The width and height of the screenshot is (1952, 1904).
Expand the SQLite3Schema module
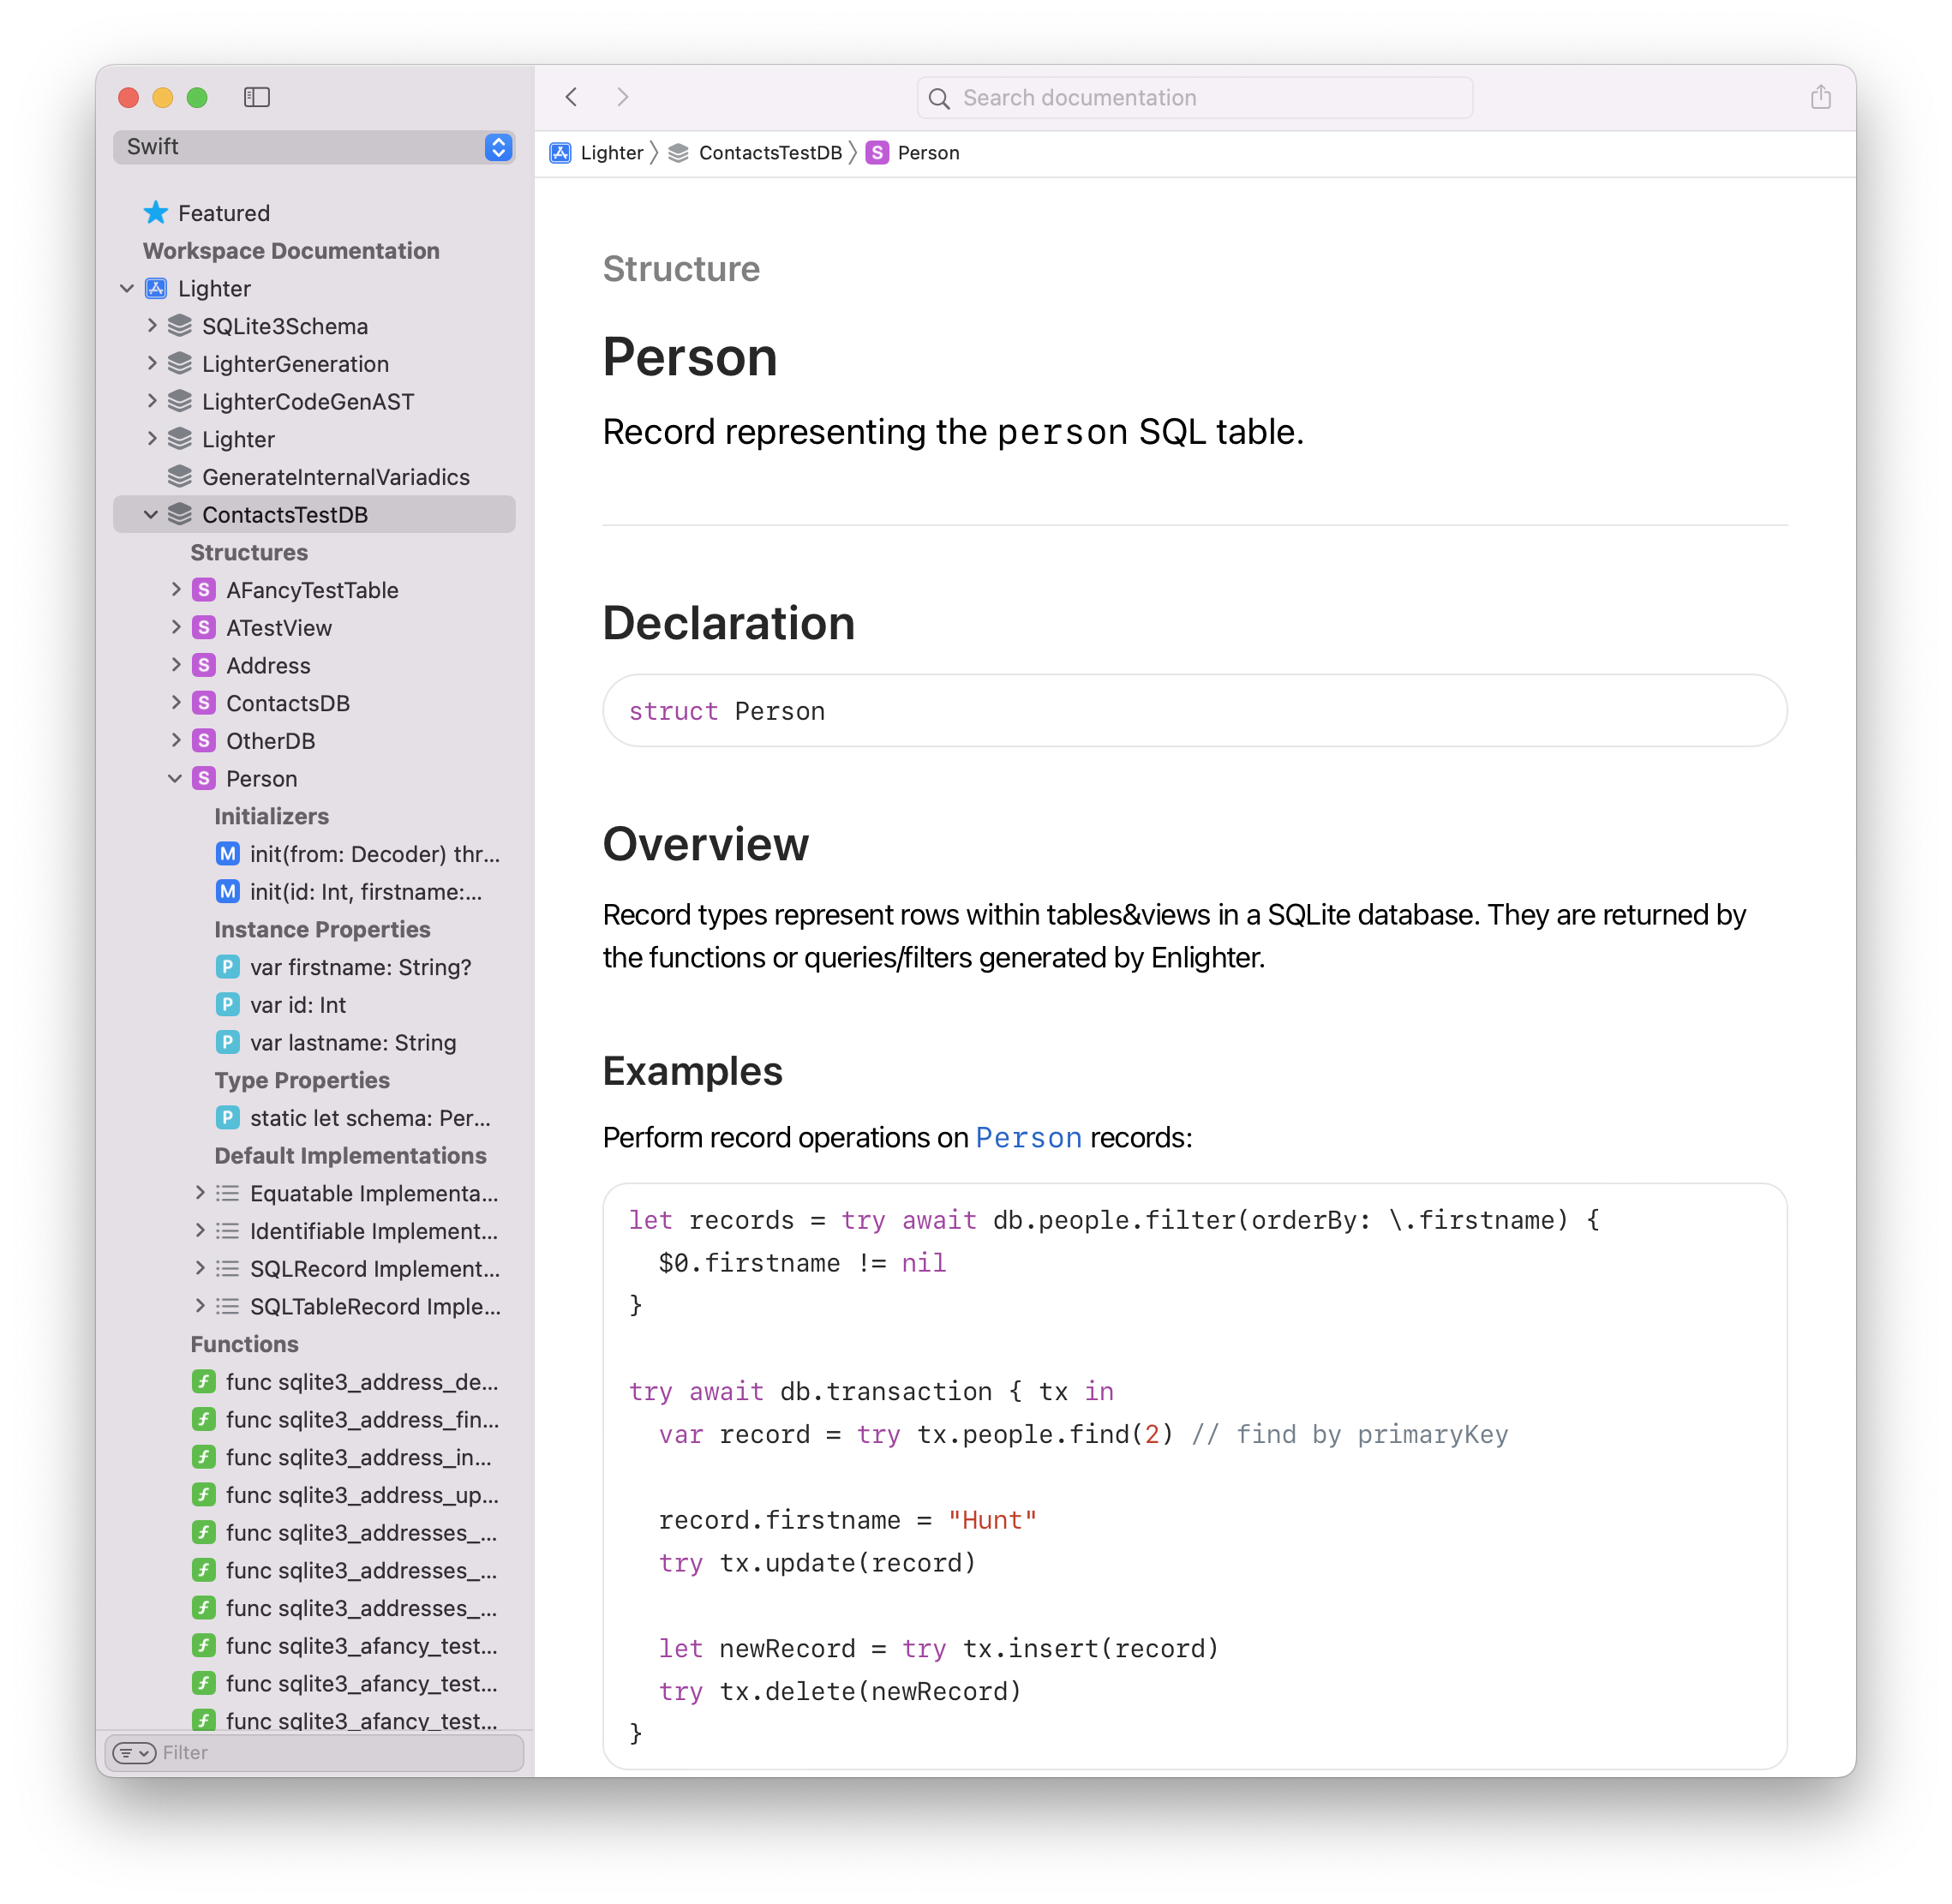click(x=152, y=326)
